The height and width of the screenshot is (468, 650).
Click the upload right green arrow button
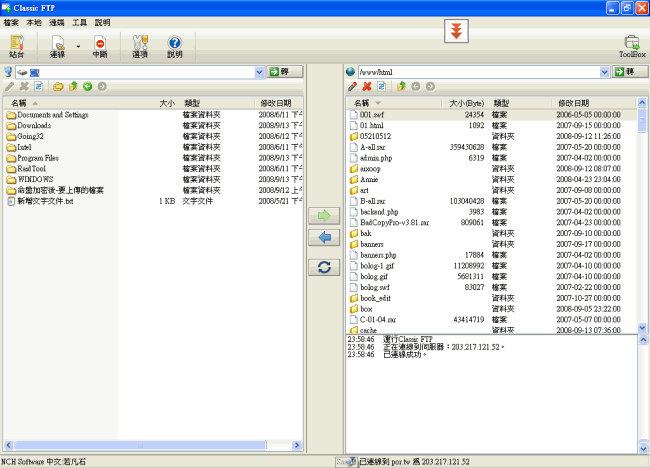click(x=323, y=215)
